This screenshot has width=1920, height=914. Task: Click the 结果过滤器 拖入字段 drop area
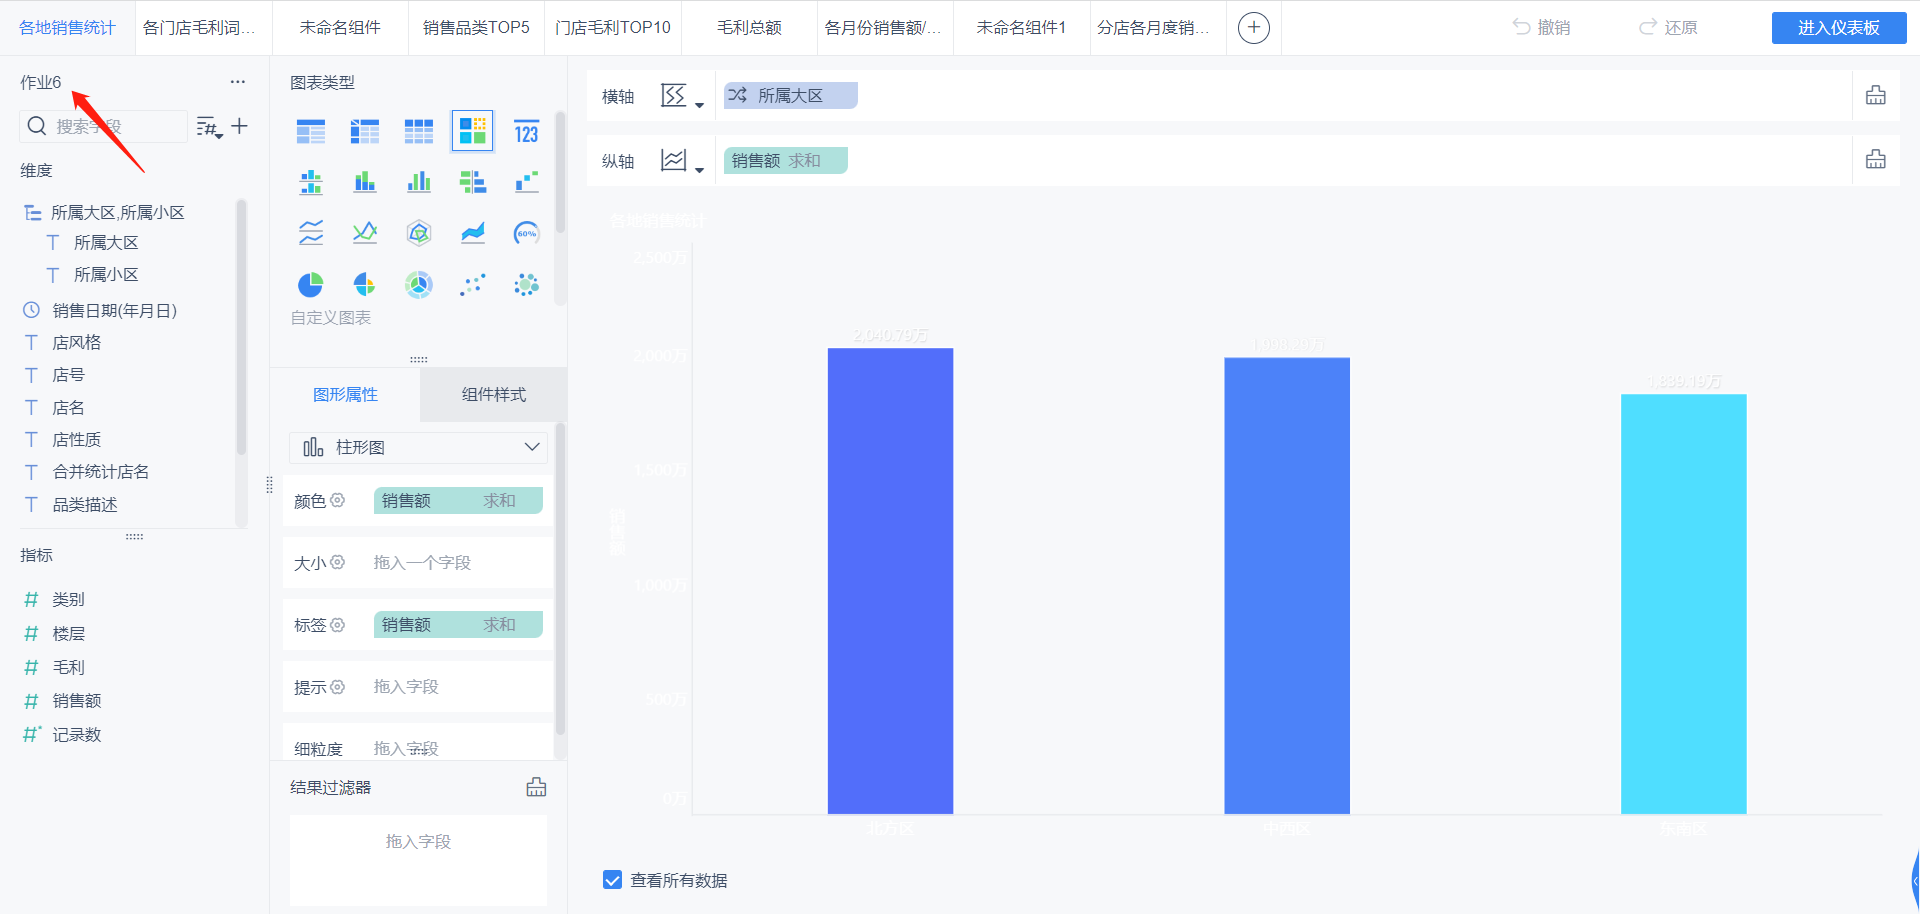418,860
